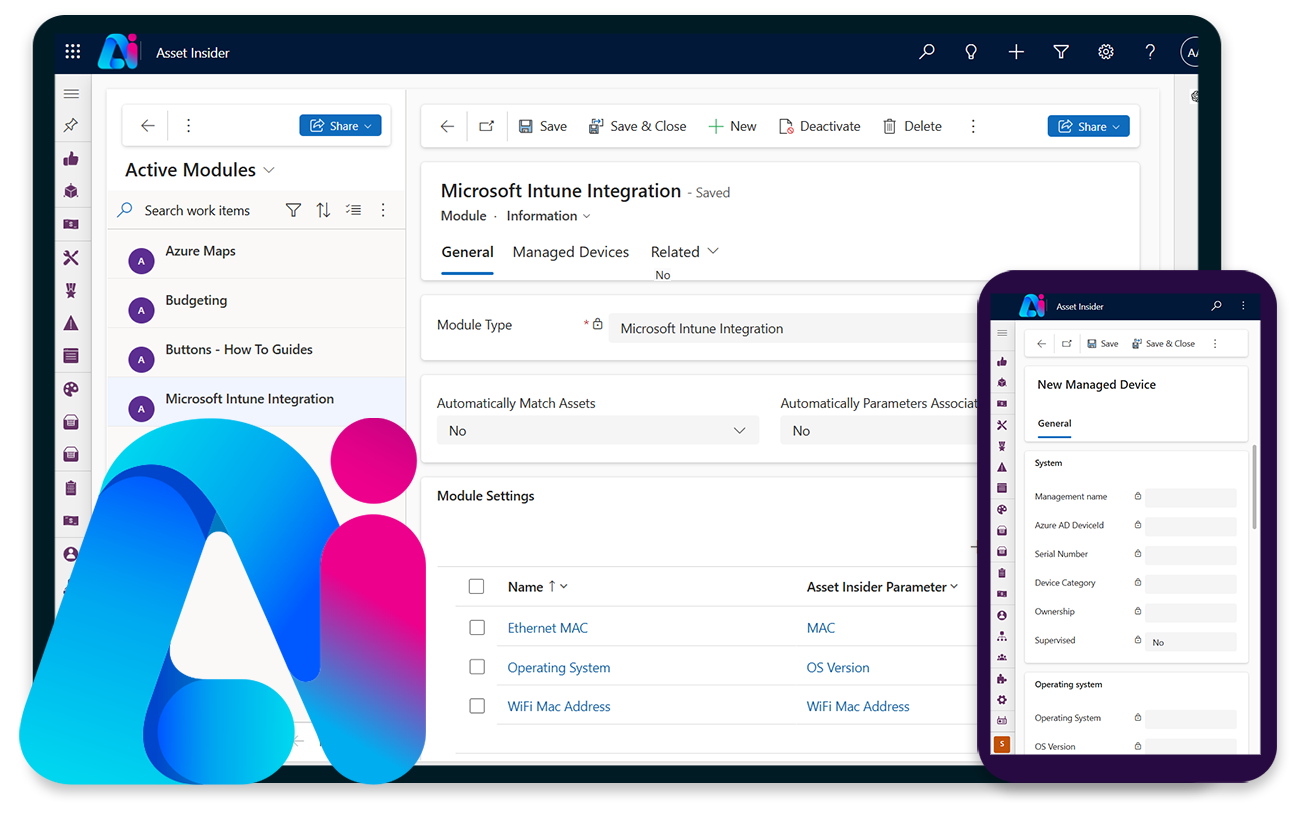Open Name column header sort menu

(x=564, y=587)
